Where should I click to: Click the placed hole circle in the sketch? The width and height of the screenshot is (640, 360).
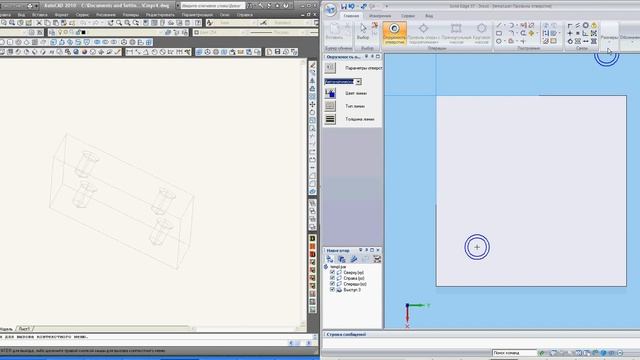[477, 247]
